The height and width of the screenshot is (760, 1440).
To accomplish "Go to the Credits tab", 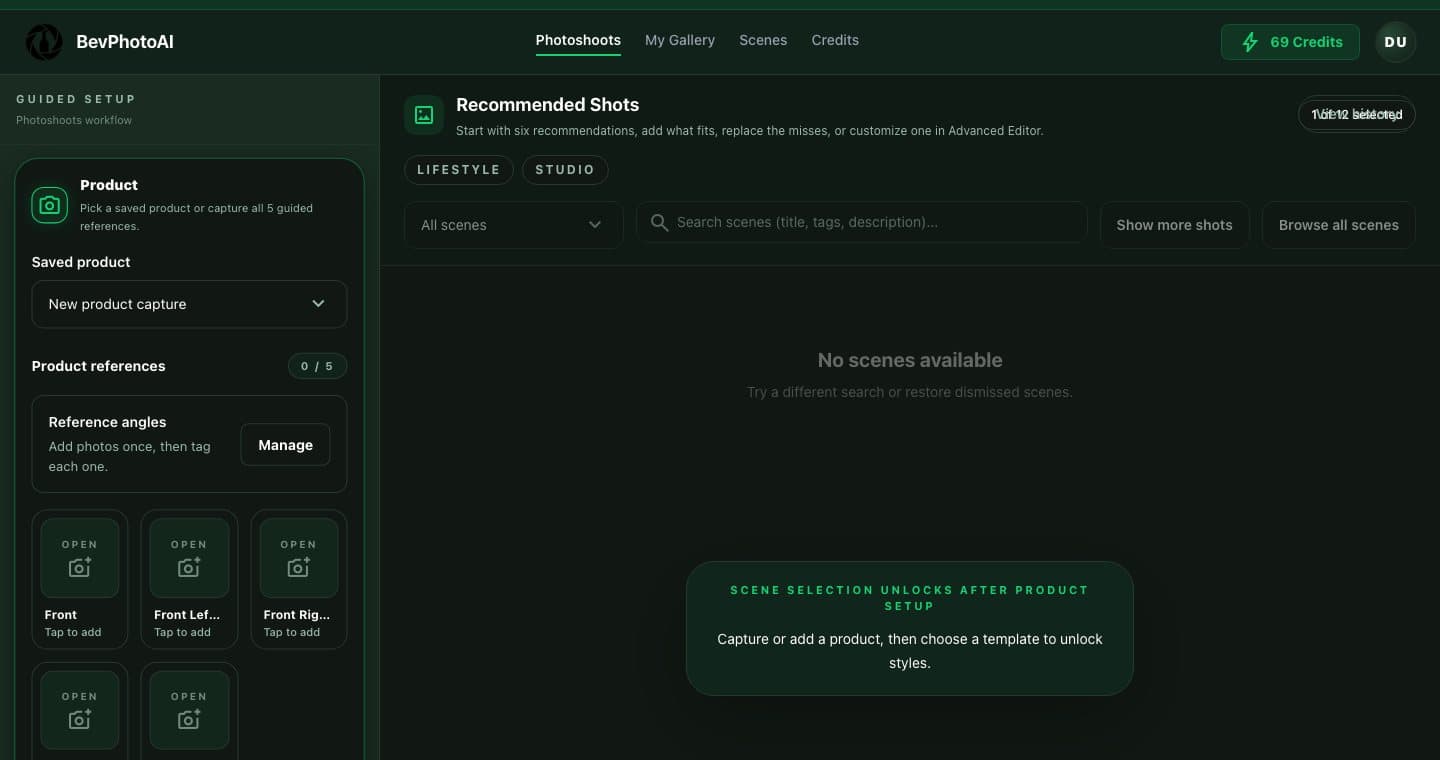I will [x=834, y=40].
